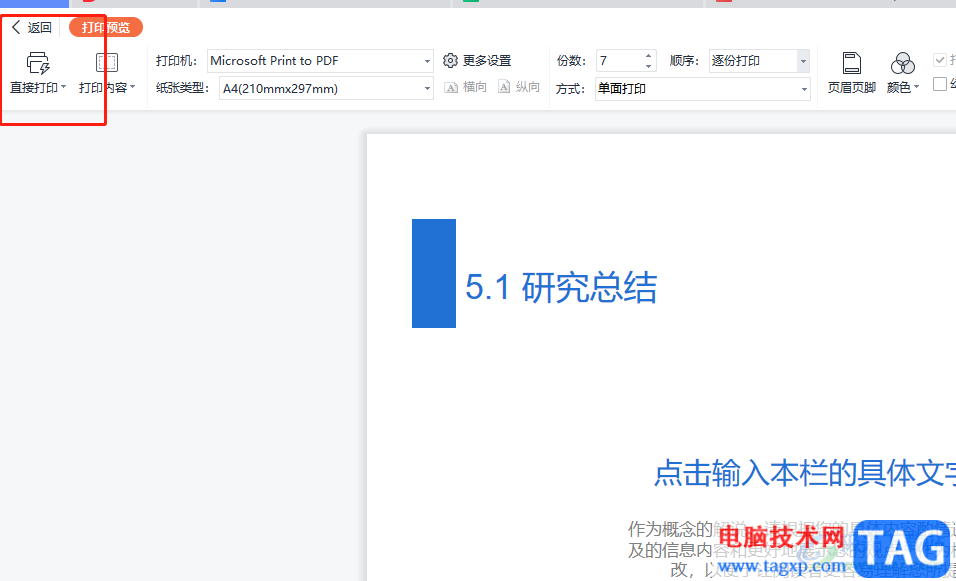The width and height of the screenshot is (956, 581).
Task: Toggle the upper checked checkbox at right edge
Action: [x=940, y=60]
